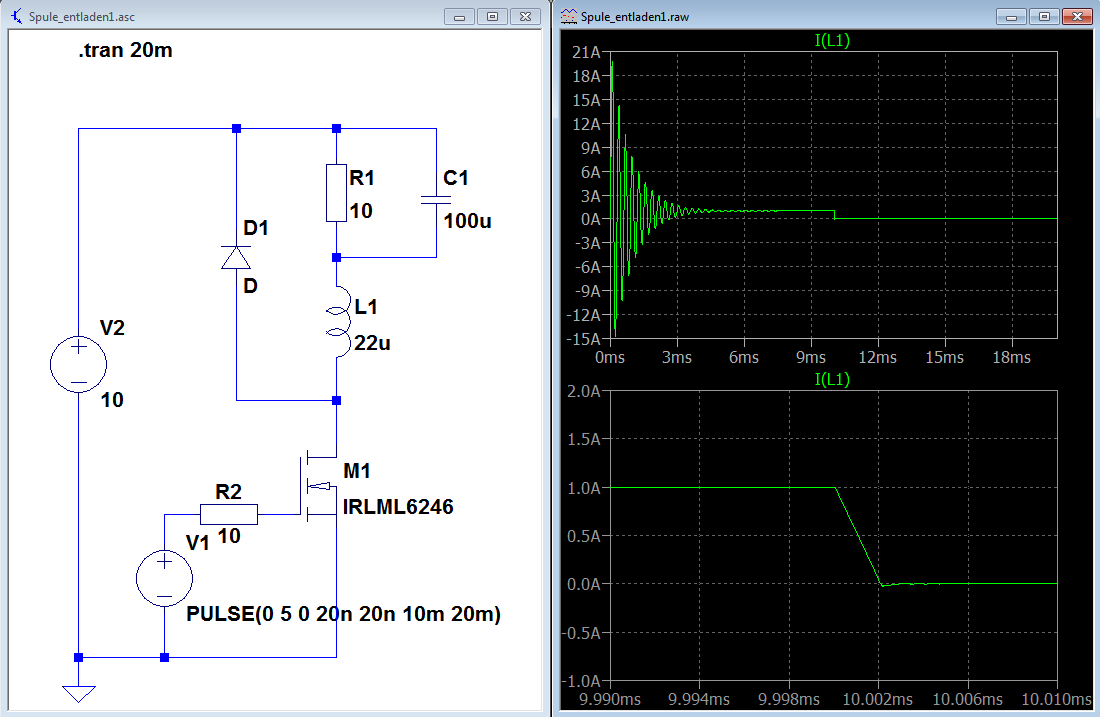This screenshot has height=717, width=1100.
Task: Click the V2 value '10' label
Action: (x=112, y=400)
